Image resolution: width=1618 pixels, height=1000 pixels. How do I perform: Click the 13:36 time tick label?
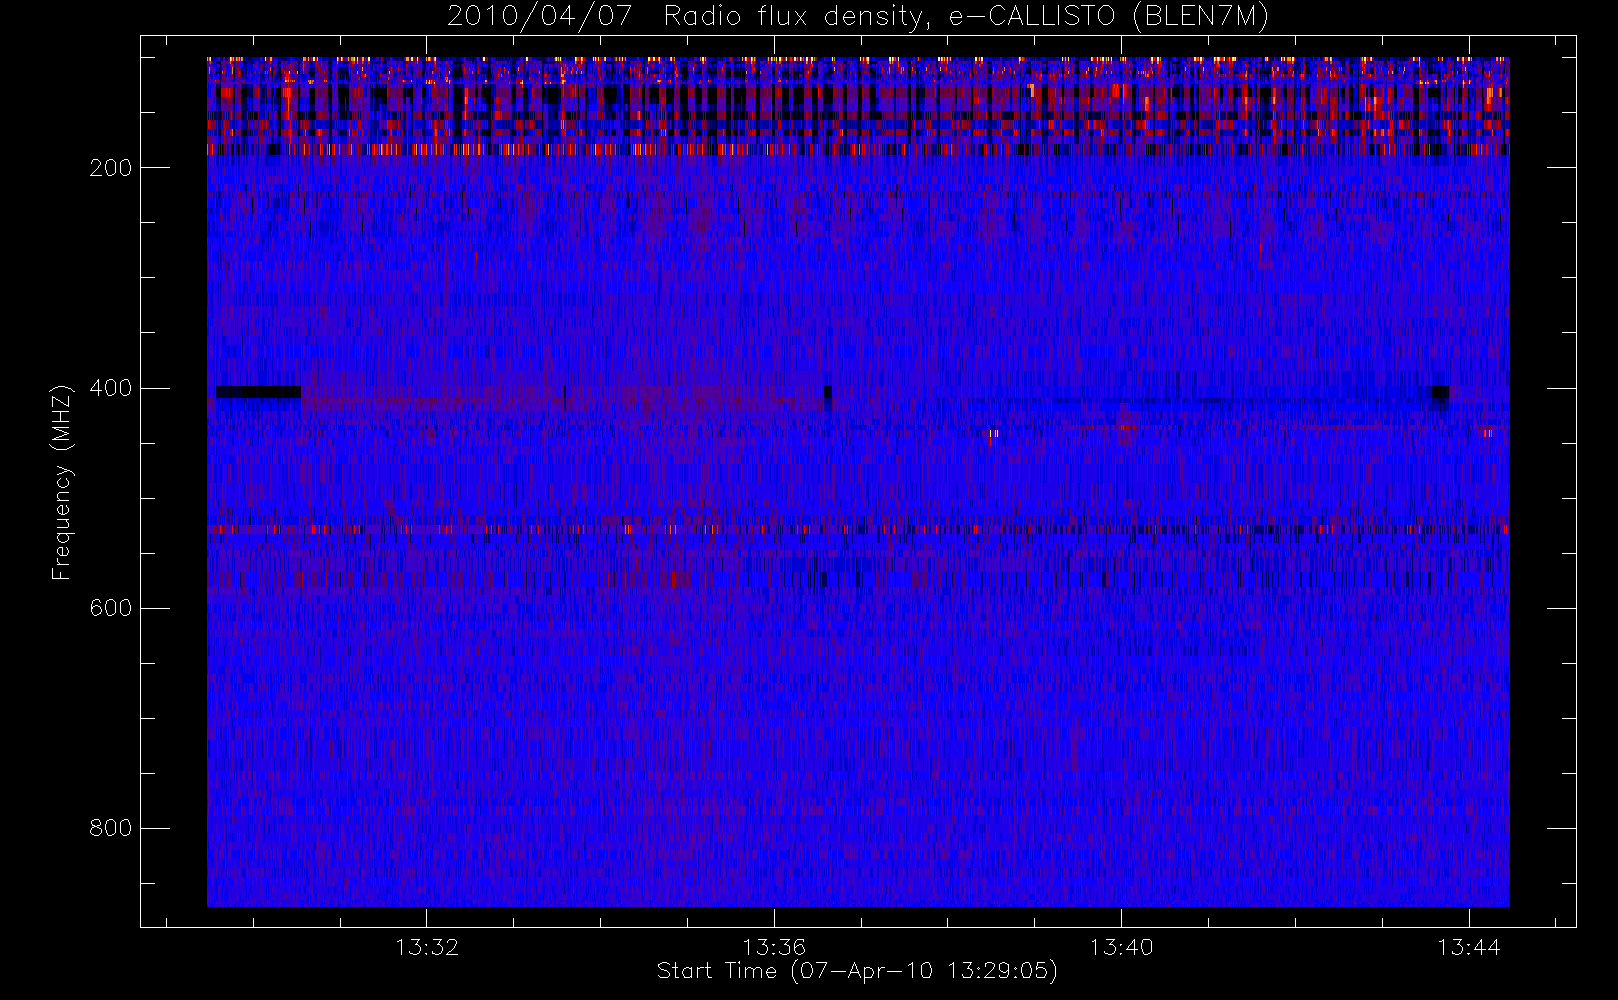tap(774, 947)
